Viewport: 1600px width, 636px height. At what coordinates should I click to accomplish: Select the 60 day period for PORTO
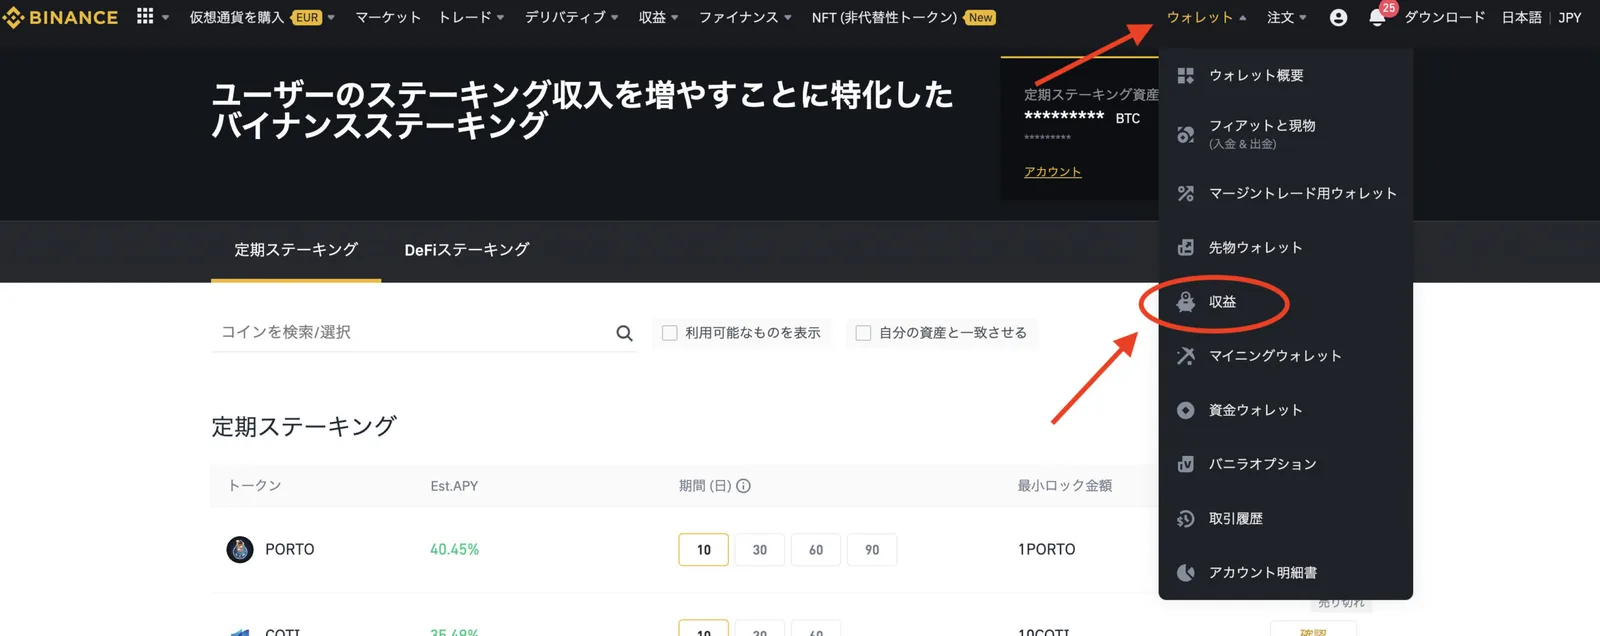pos(816,550)
